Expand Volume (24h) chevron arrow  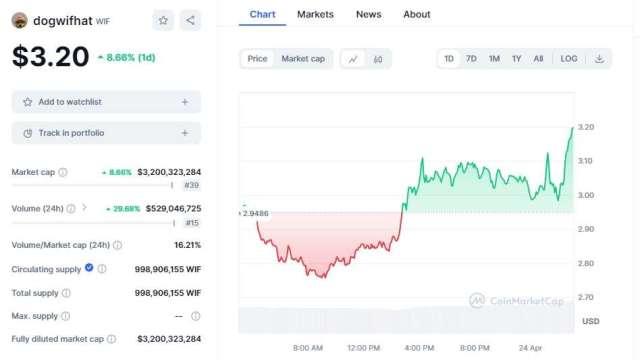(x=84, y=208)
